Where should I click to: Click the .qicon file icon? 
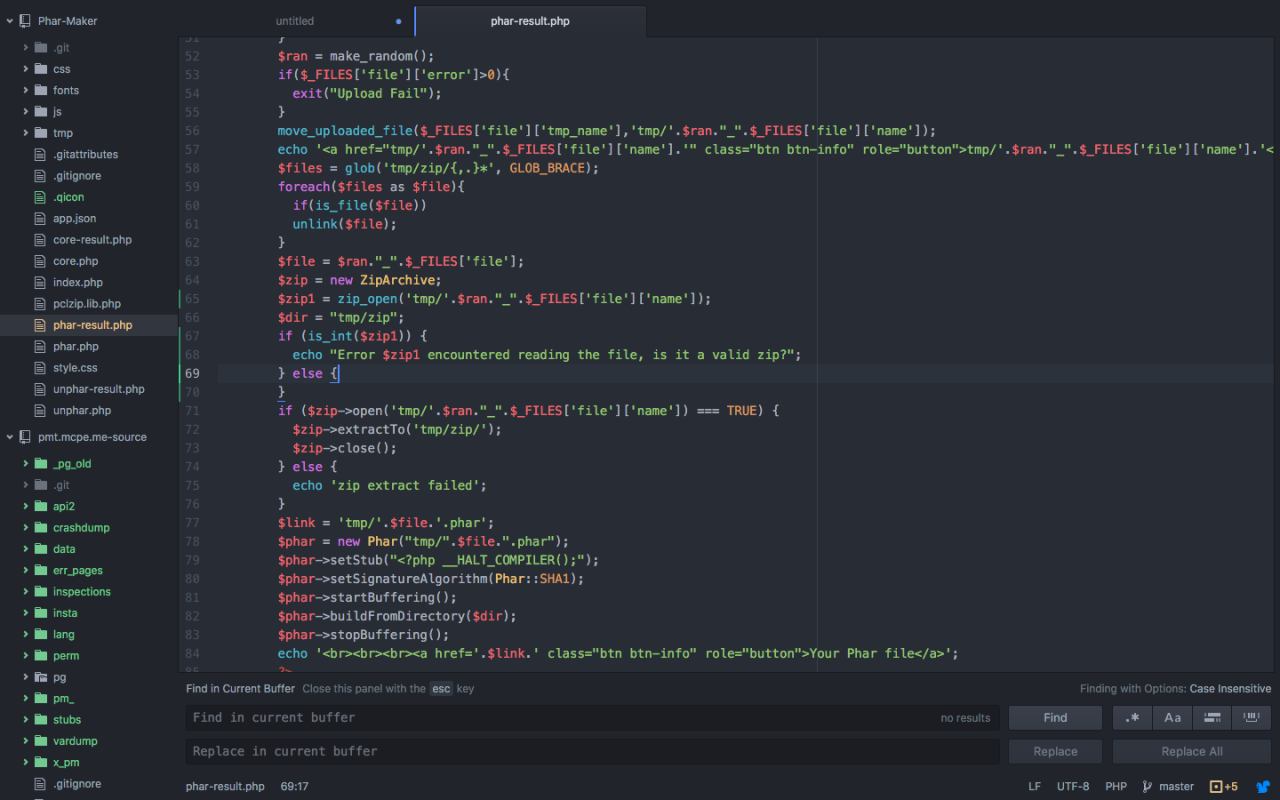(41, 197)
